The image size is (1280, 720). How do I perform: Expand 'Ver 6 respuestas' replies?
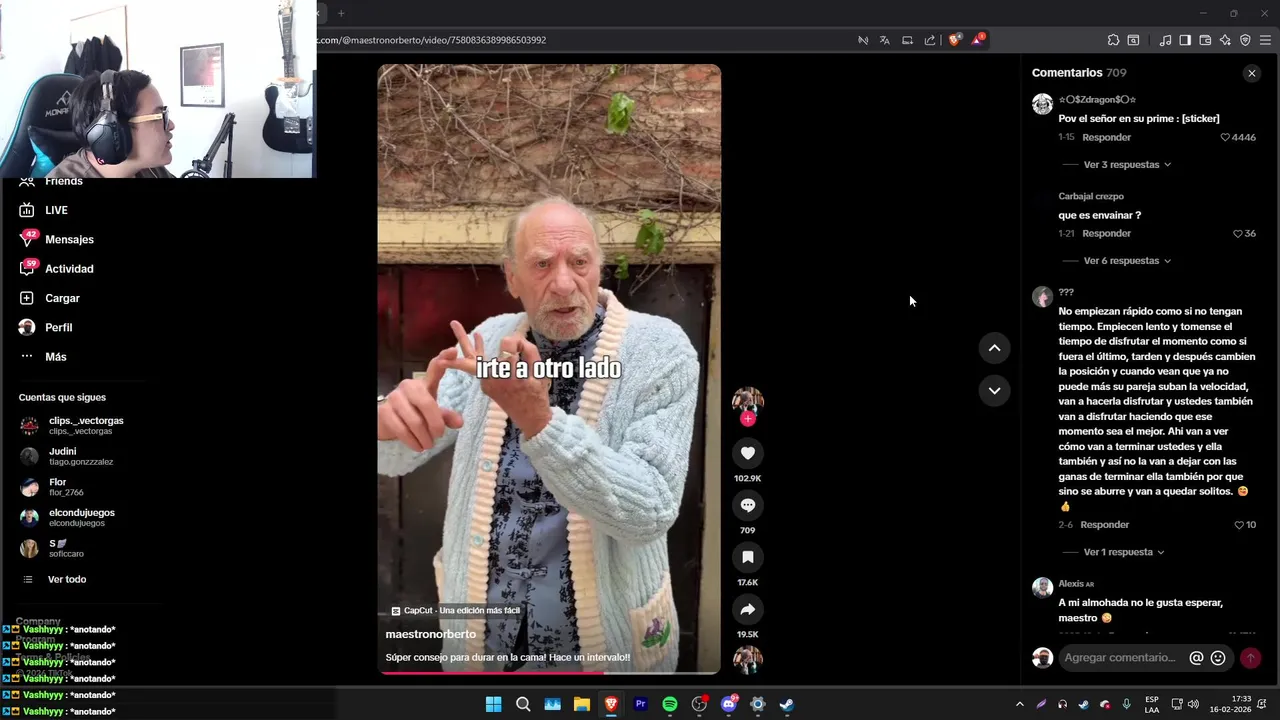1127,261
